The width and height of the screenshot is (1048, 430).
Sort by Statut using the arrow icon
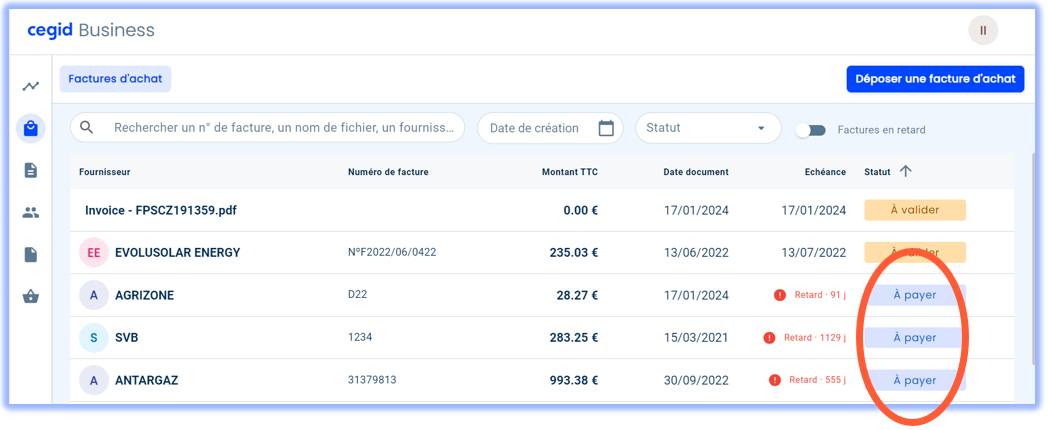coord(906,172)
